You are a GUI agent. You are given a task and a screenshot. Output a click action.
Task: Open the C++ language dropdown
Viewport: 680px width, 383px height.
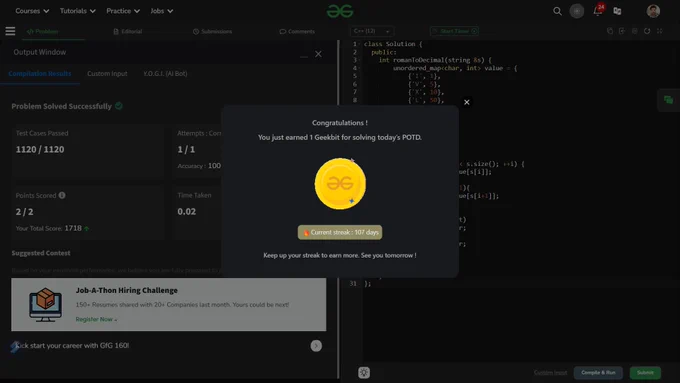372,31
